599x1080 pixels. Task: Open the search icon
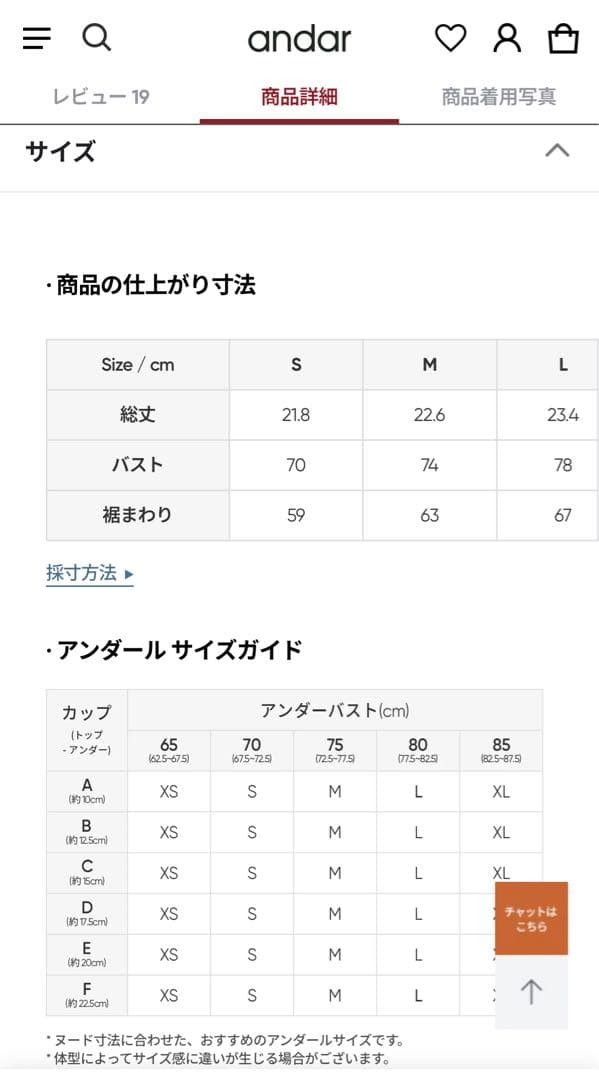[x=97, y=38]
